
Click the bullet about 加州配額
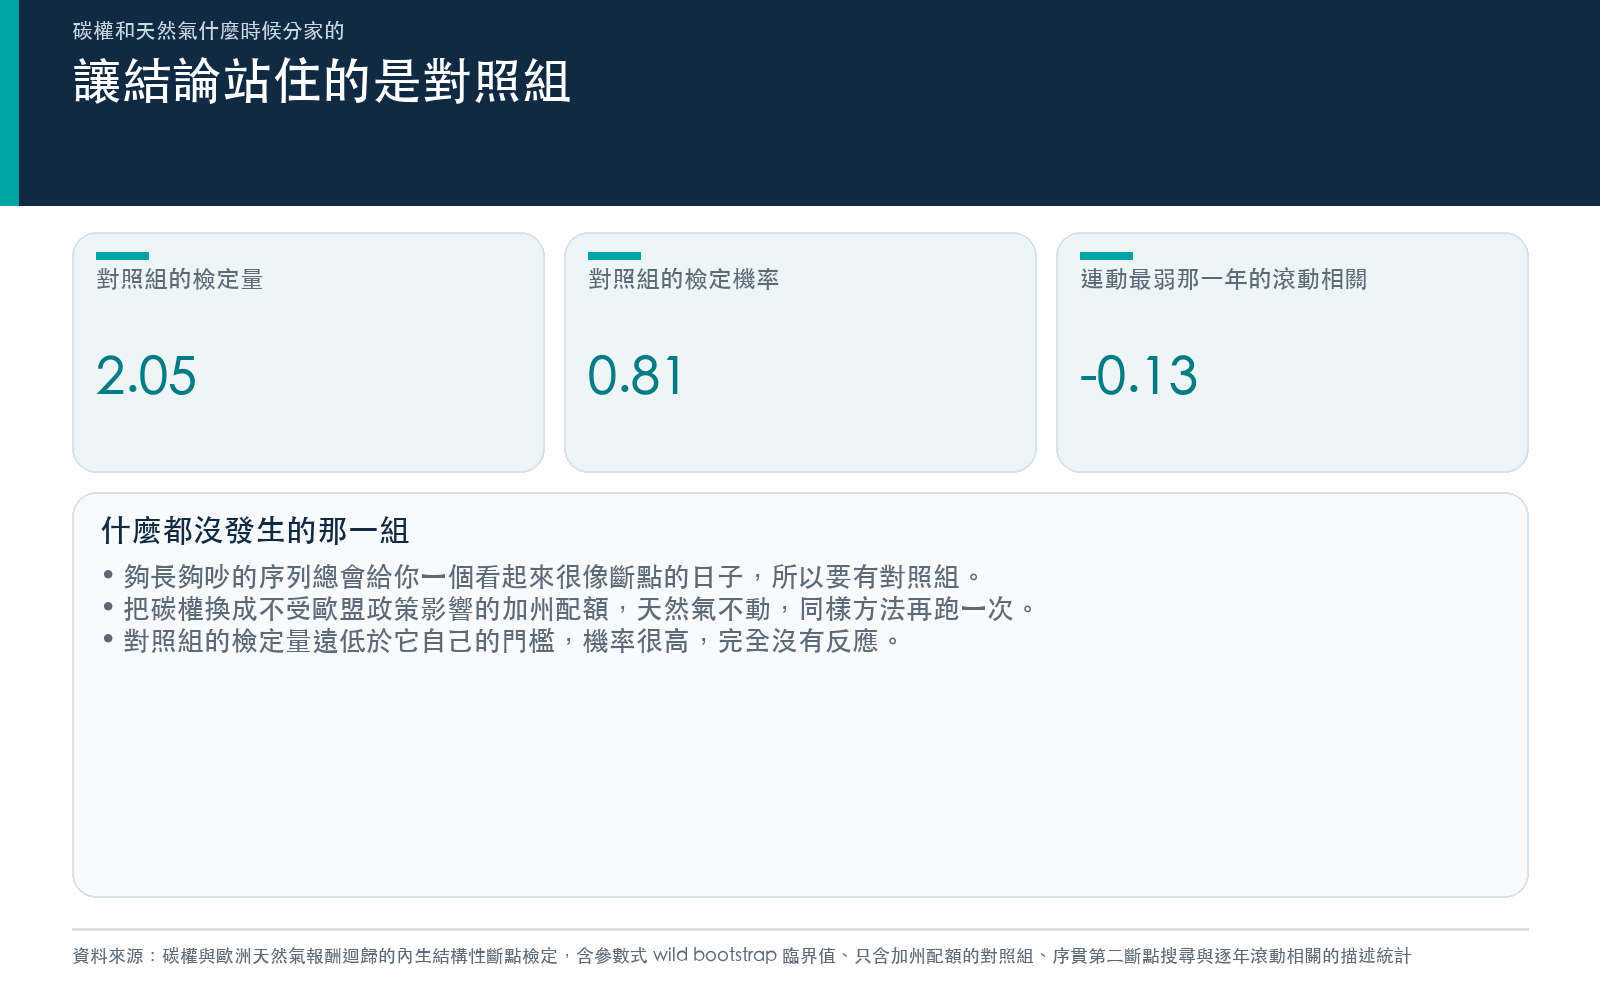tap(570, 609)
